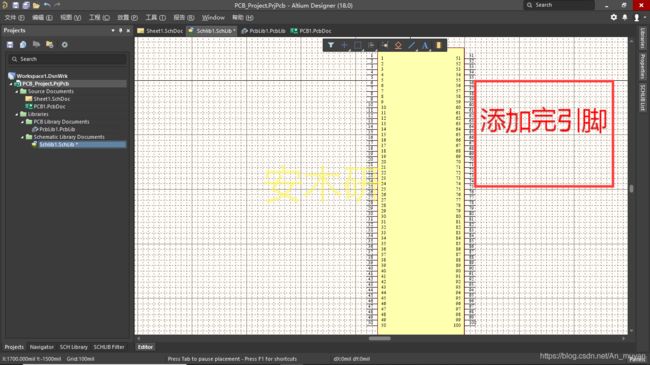650x365 pixels.
Task: Select the IEEE symbol tool in active bar
Action: [398, 45]
